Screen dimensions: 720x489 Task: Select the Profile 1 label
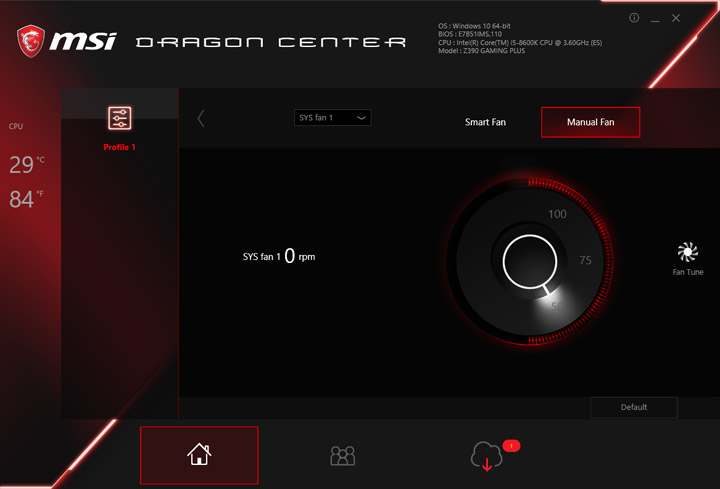click(119, 147)
